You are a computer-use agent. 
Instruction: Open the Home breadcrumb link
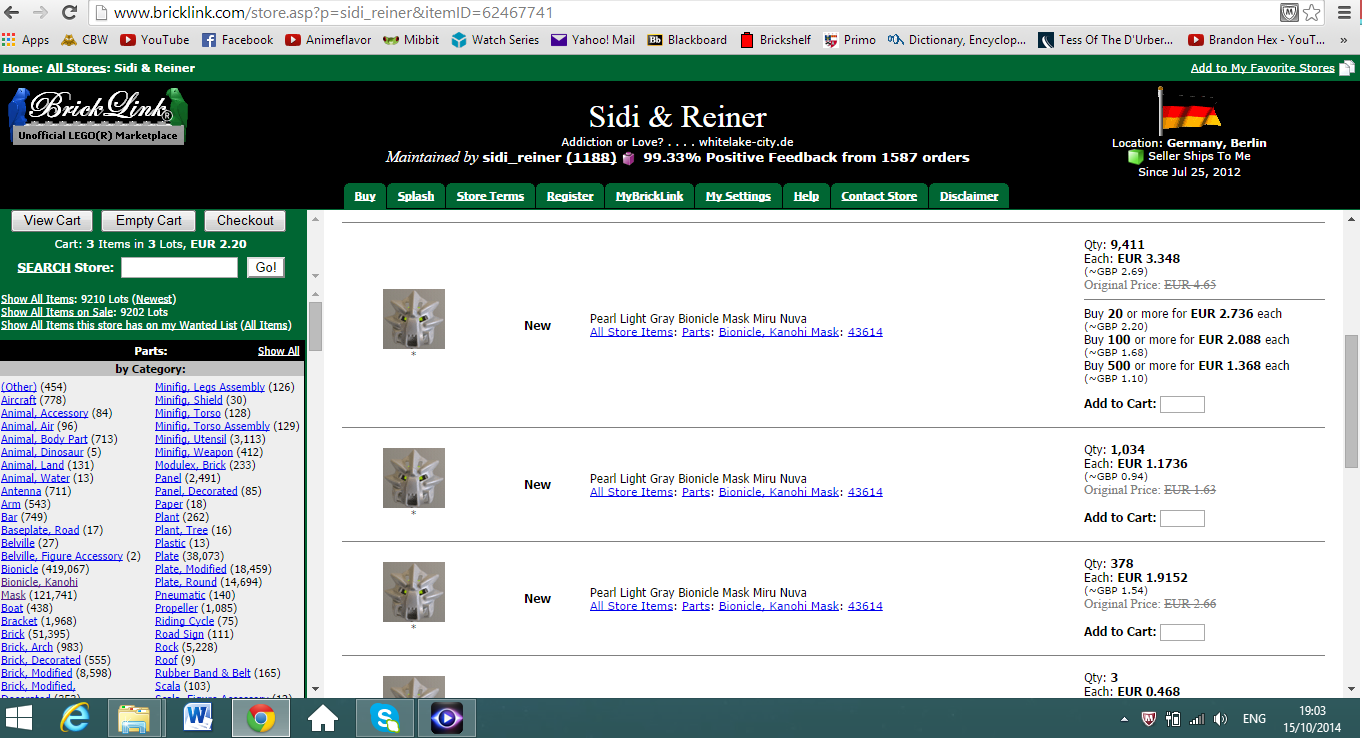(21, 68)
